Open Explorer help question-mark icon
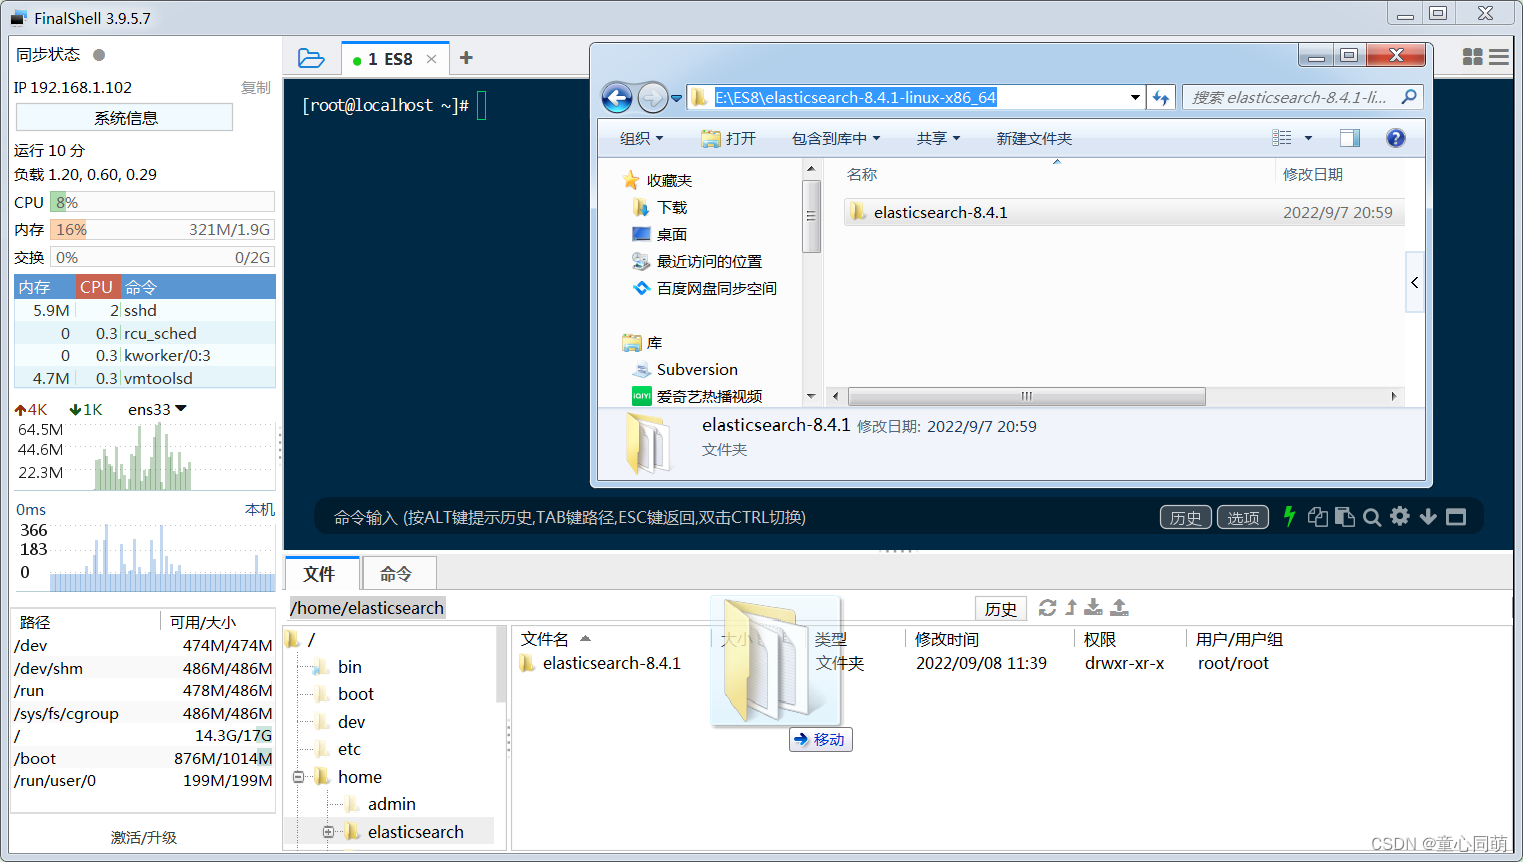 (1396, 138)
